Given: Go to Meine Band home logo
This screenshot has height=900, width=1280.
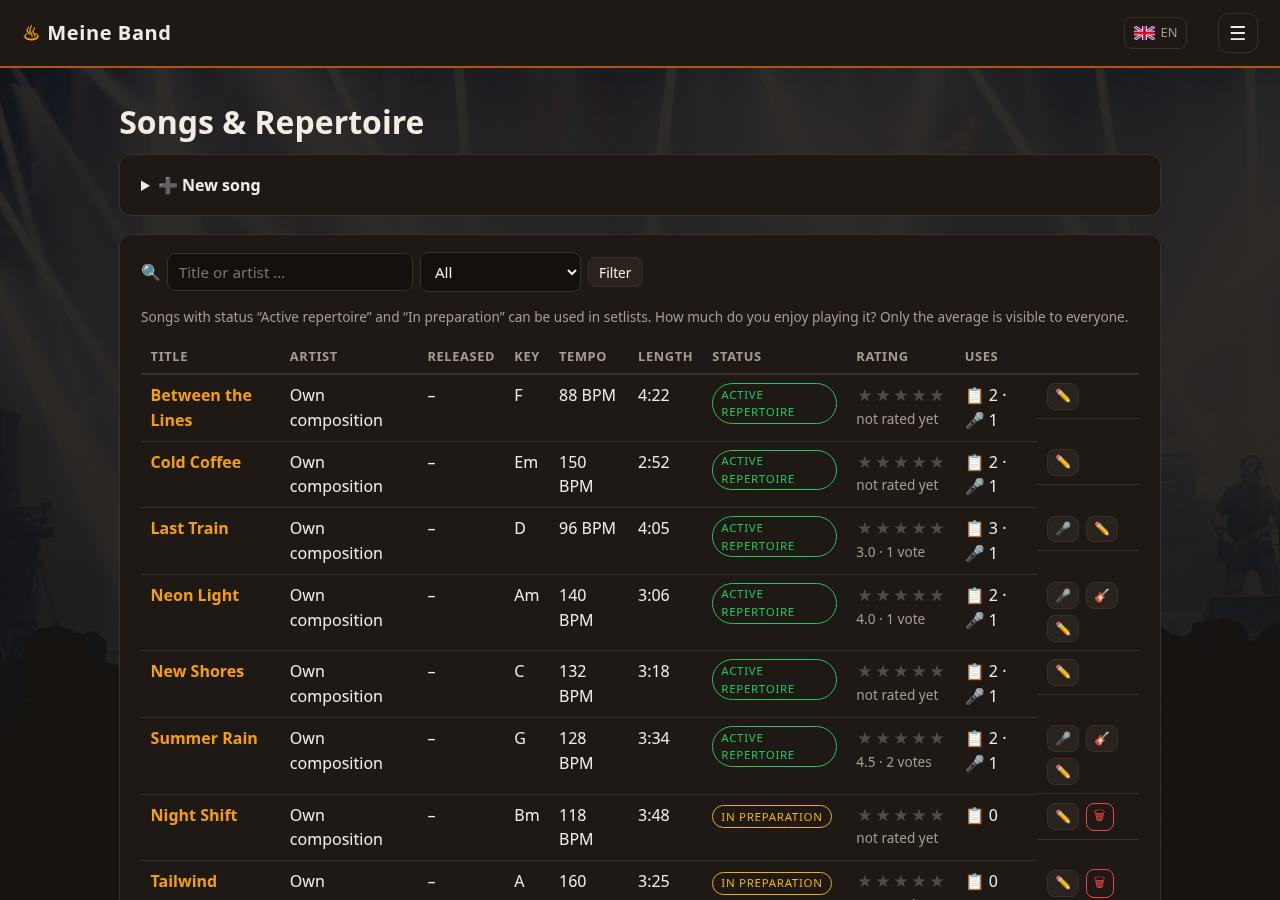Looking at the screenshot, I should (97, 33).
